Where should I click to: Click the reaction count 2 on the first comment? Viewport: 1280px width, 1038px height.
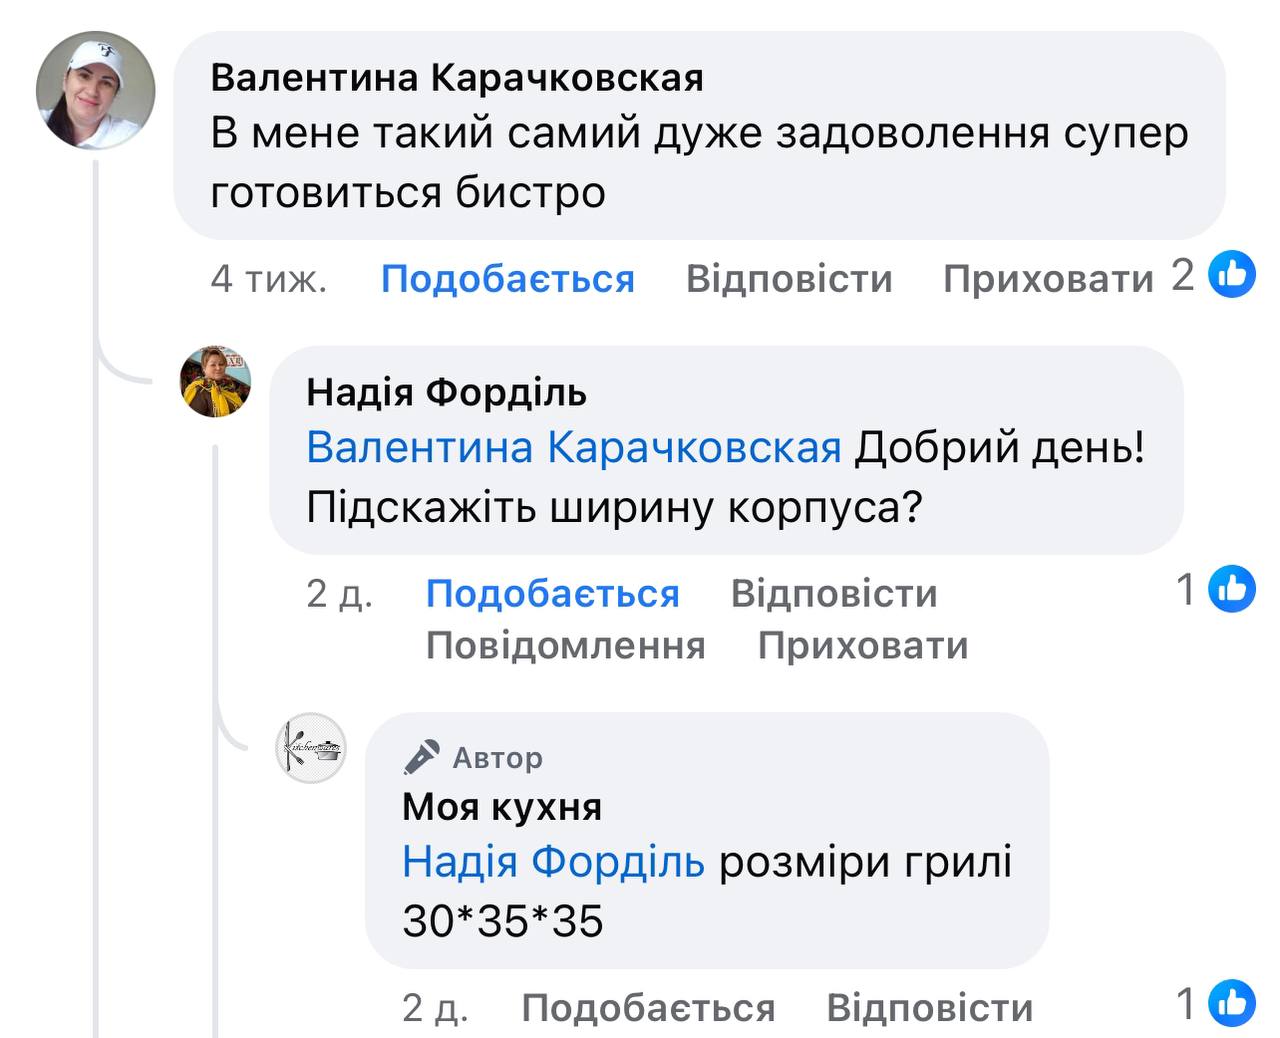click(x=1183, y=274)
